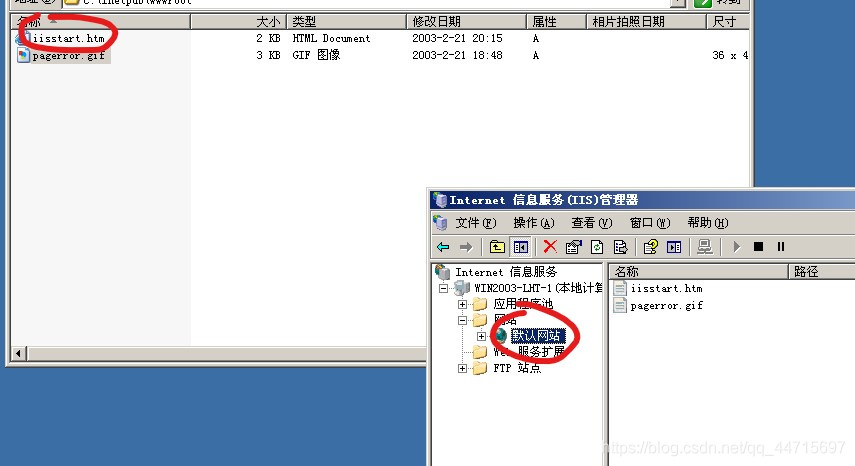855x466 pixels.
Task: Open the 帮助(H) menu
Action: pos(708,223)
